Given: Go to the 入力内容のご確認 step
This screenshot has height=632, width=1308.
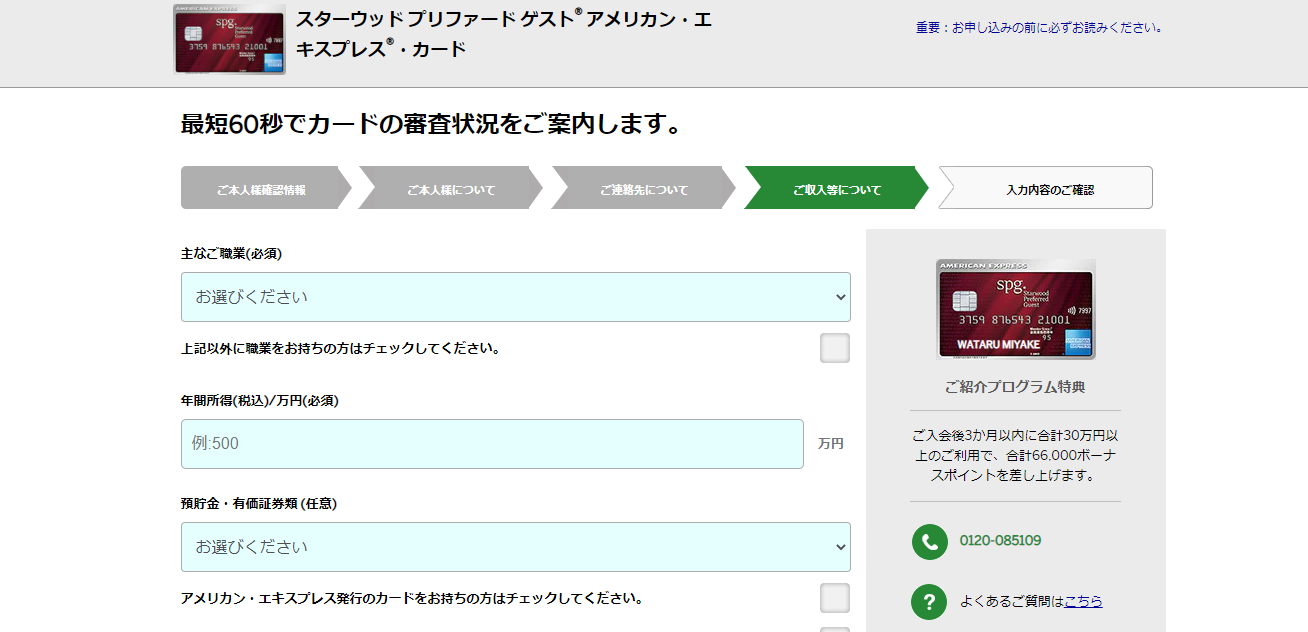Looking at the screenshot, I should [1047, 188].
